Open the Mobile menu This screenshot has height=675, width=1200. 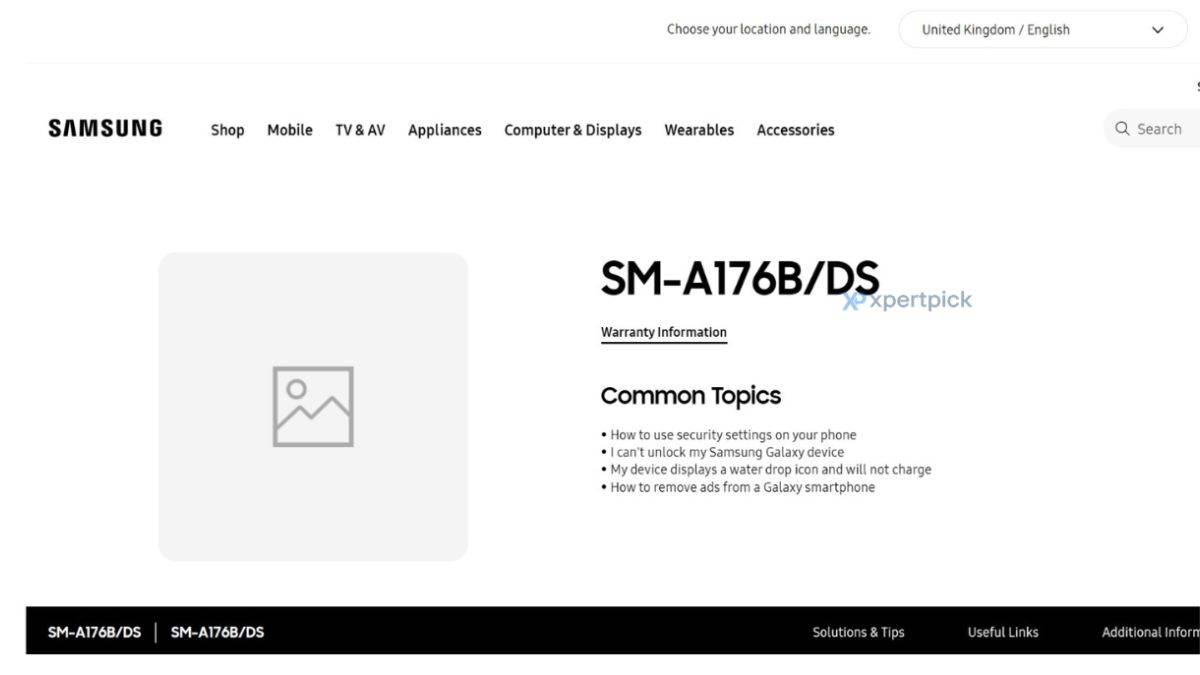click(290, 130)
